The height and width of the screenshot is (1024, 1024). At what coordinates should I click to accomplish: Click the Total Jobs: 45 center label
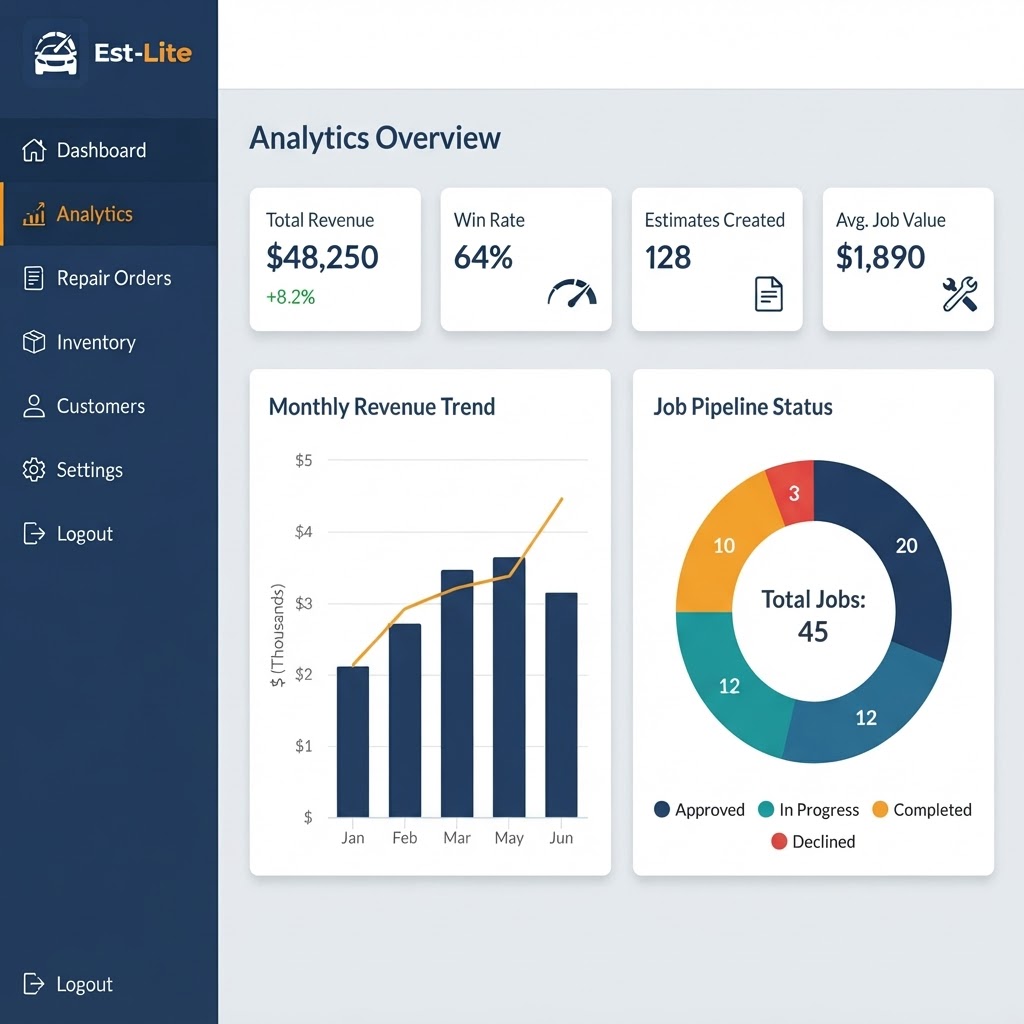814,615
